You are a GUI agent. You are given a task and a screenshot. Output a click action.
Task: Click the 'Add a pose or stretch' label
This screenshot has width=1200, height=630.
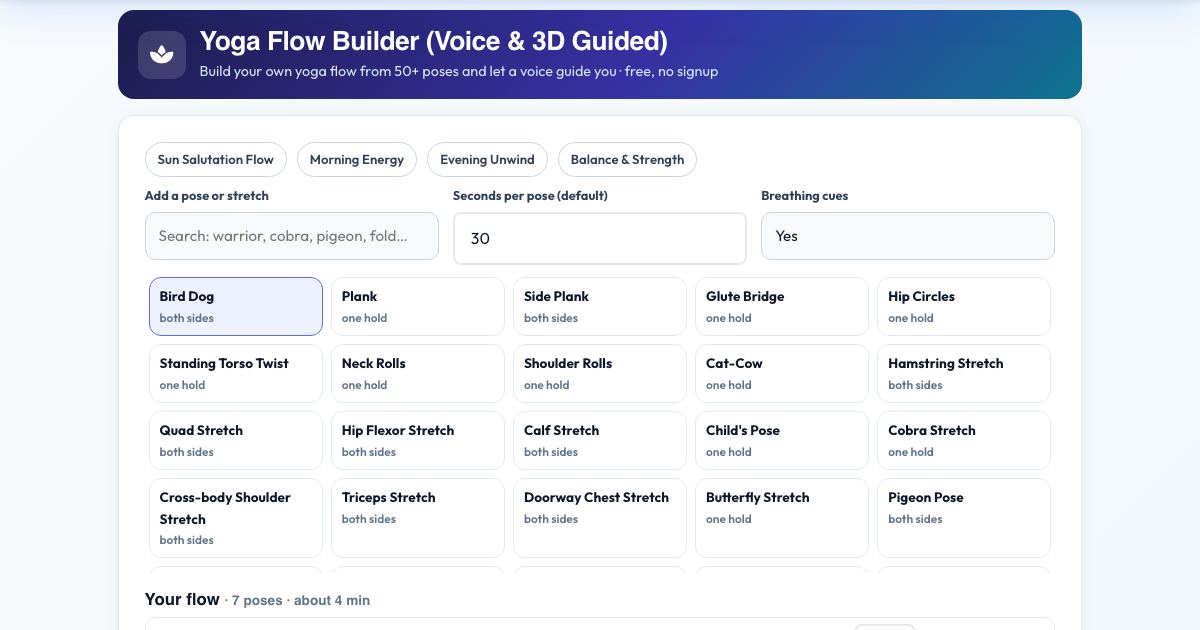tap(207, 196)
